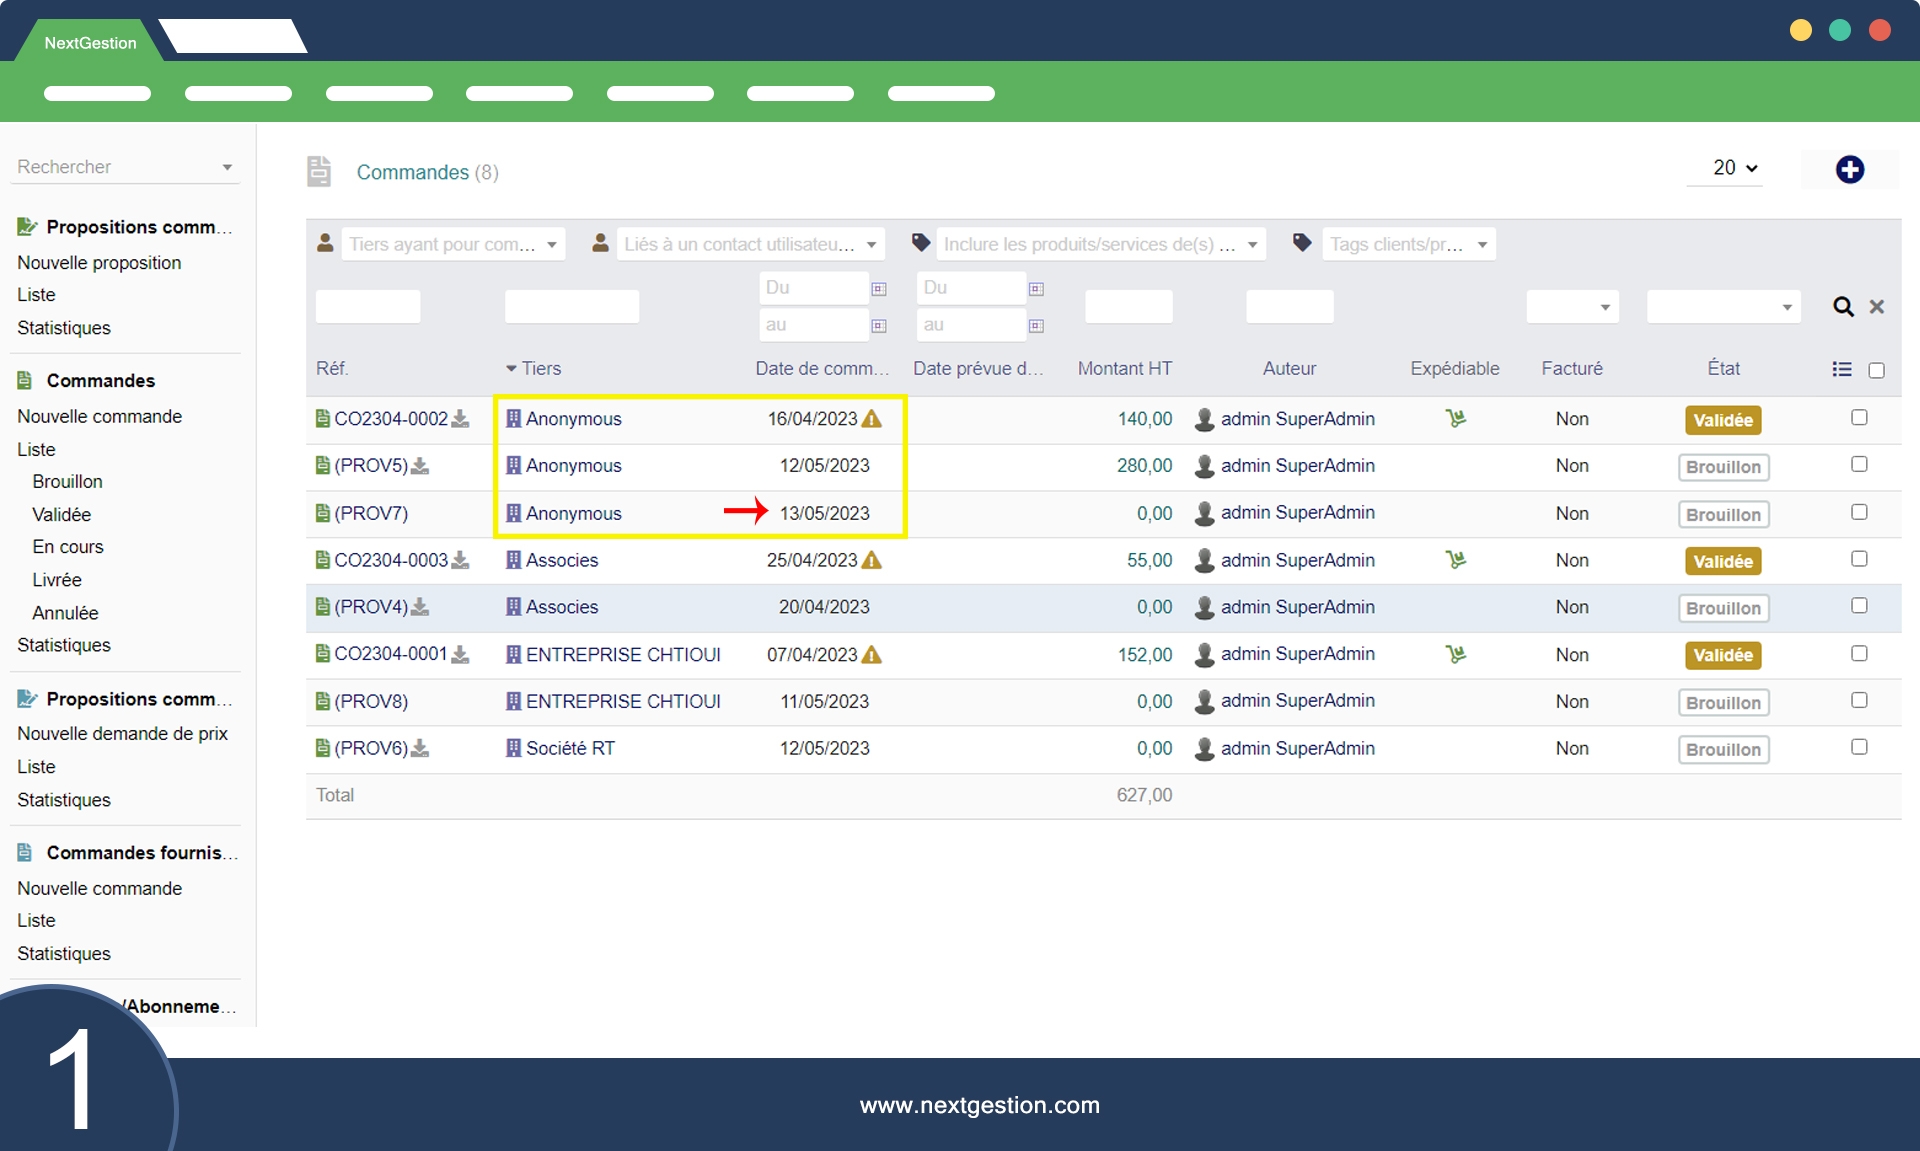Expand the Tiers ayant pour commercial dropdown
The image size is (1920, 1151).
coord(452,245)
